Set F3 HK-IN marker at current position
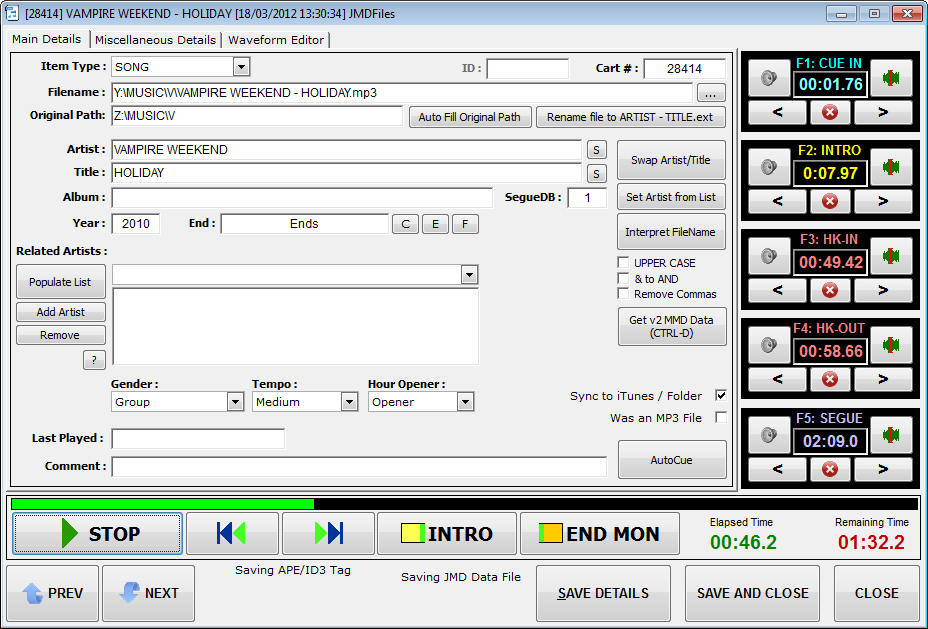This screenshot has width=928, height=629. tap(891, 256)
